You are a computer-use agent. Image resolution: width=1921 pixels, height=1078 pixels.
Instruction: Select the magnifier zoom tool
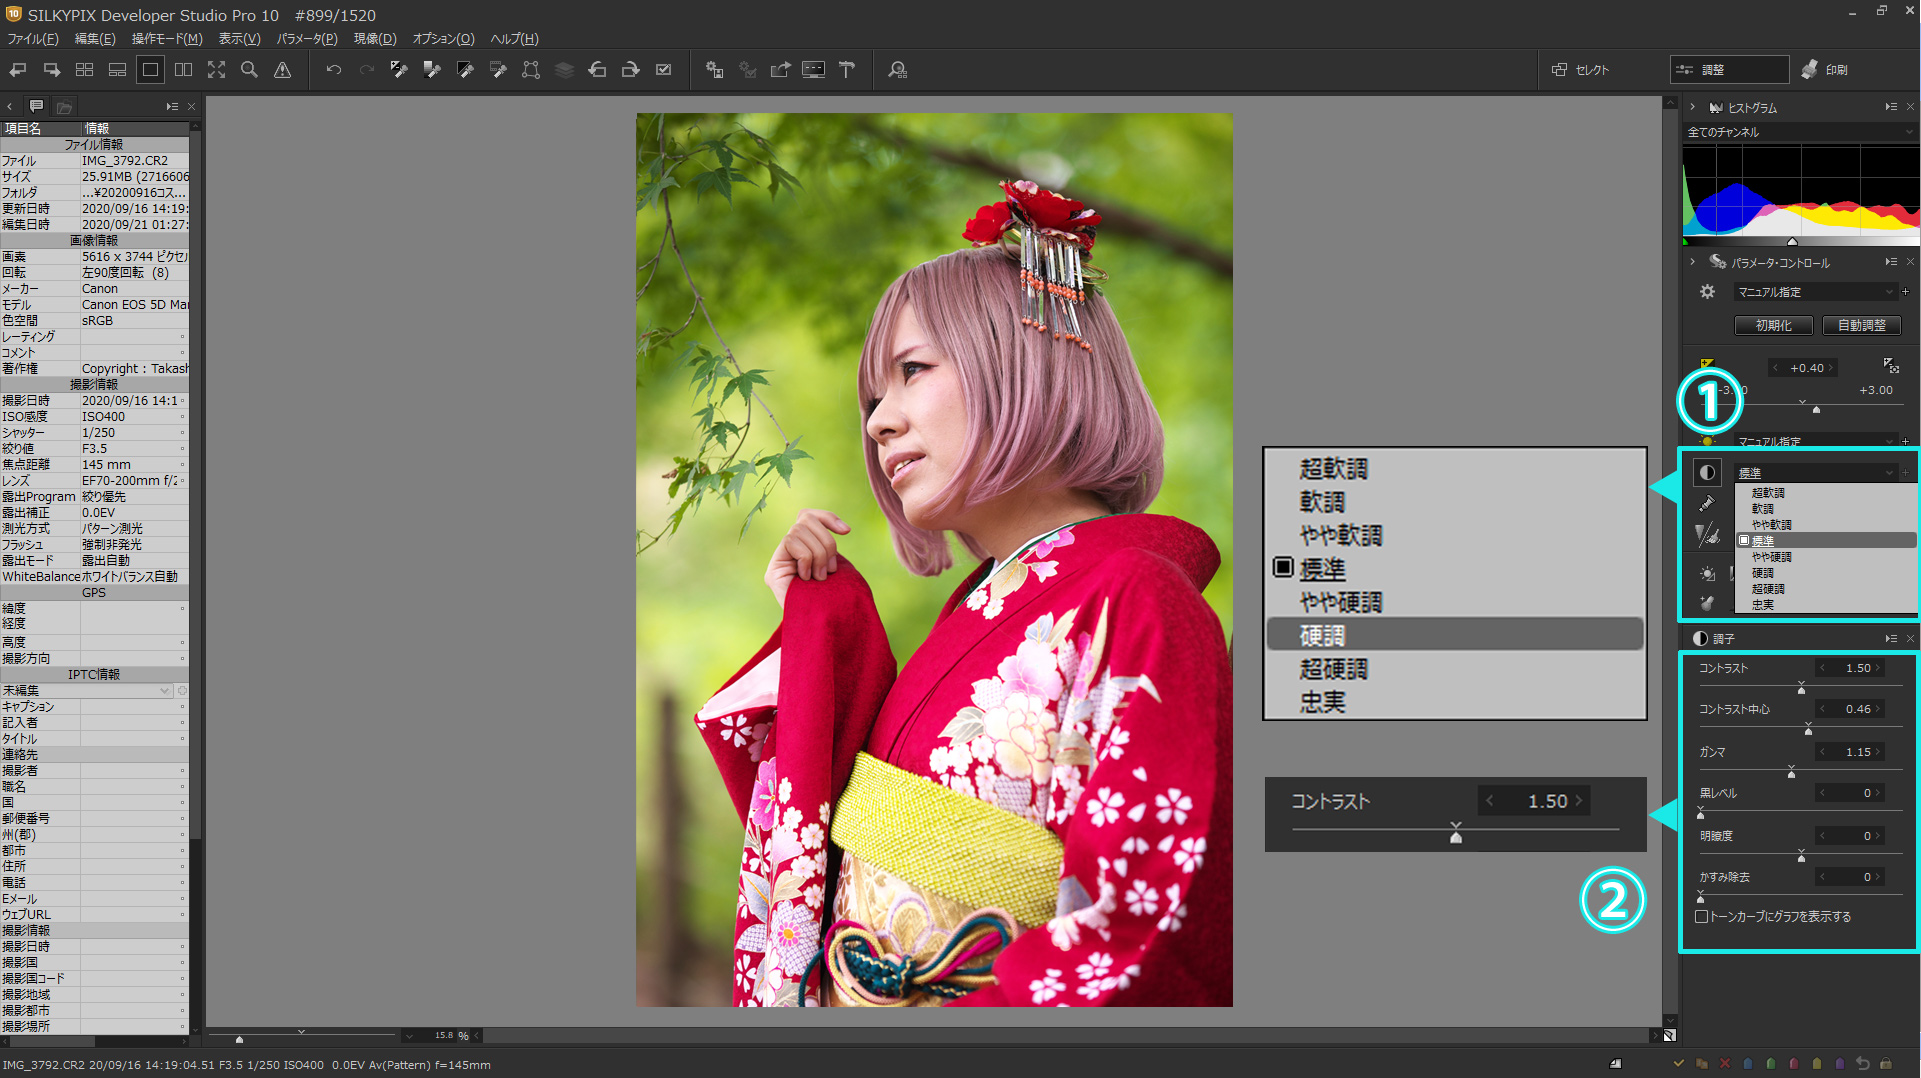[249, 70]
